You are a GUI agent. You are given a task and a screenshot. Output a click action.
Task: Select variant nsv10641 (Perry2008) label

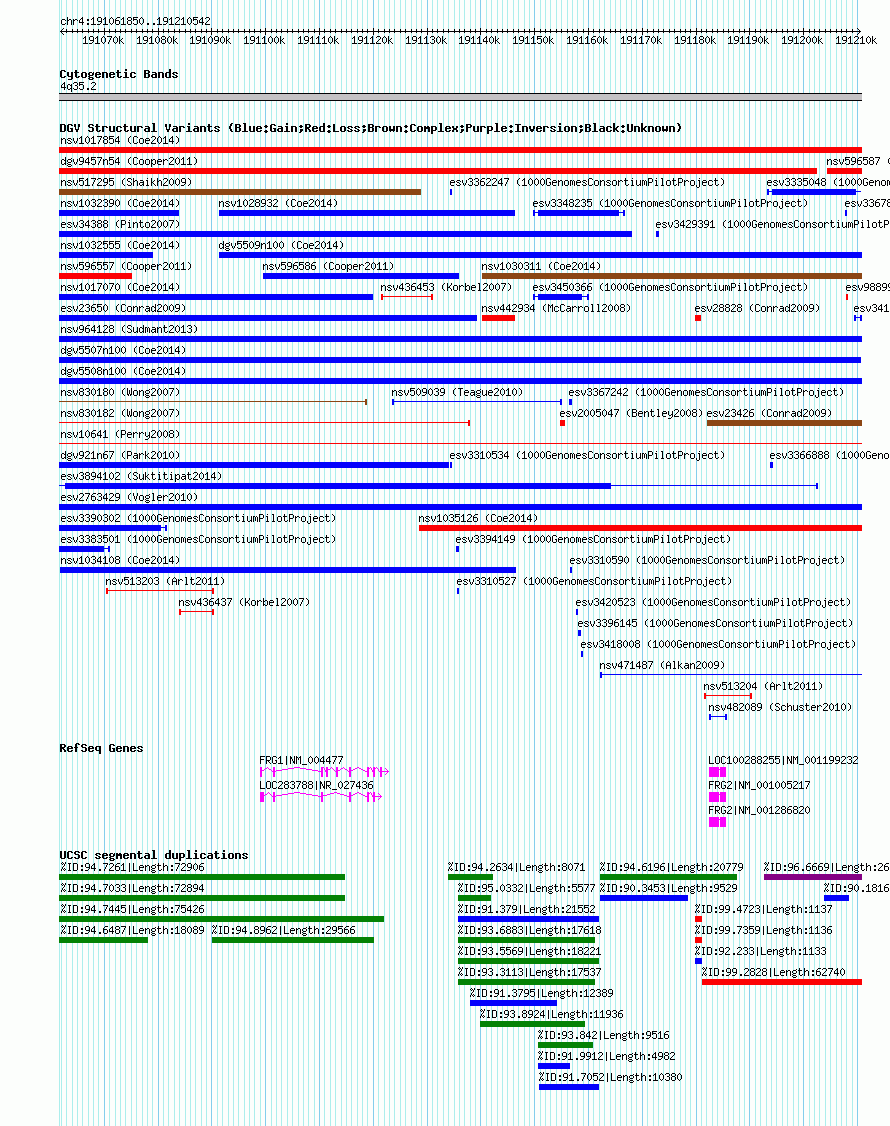tap(120, 434)
